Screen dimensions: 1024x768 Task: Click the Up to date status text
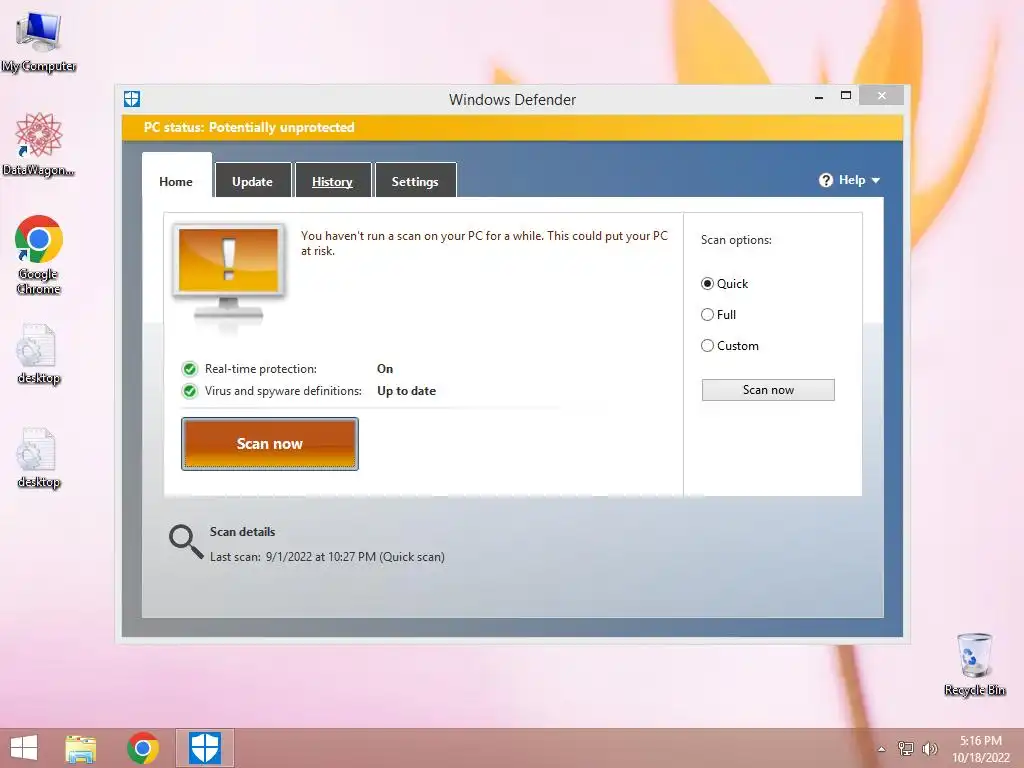pos(406,391)
